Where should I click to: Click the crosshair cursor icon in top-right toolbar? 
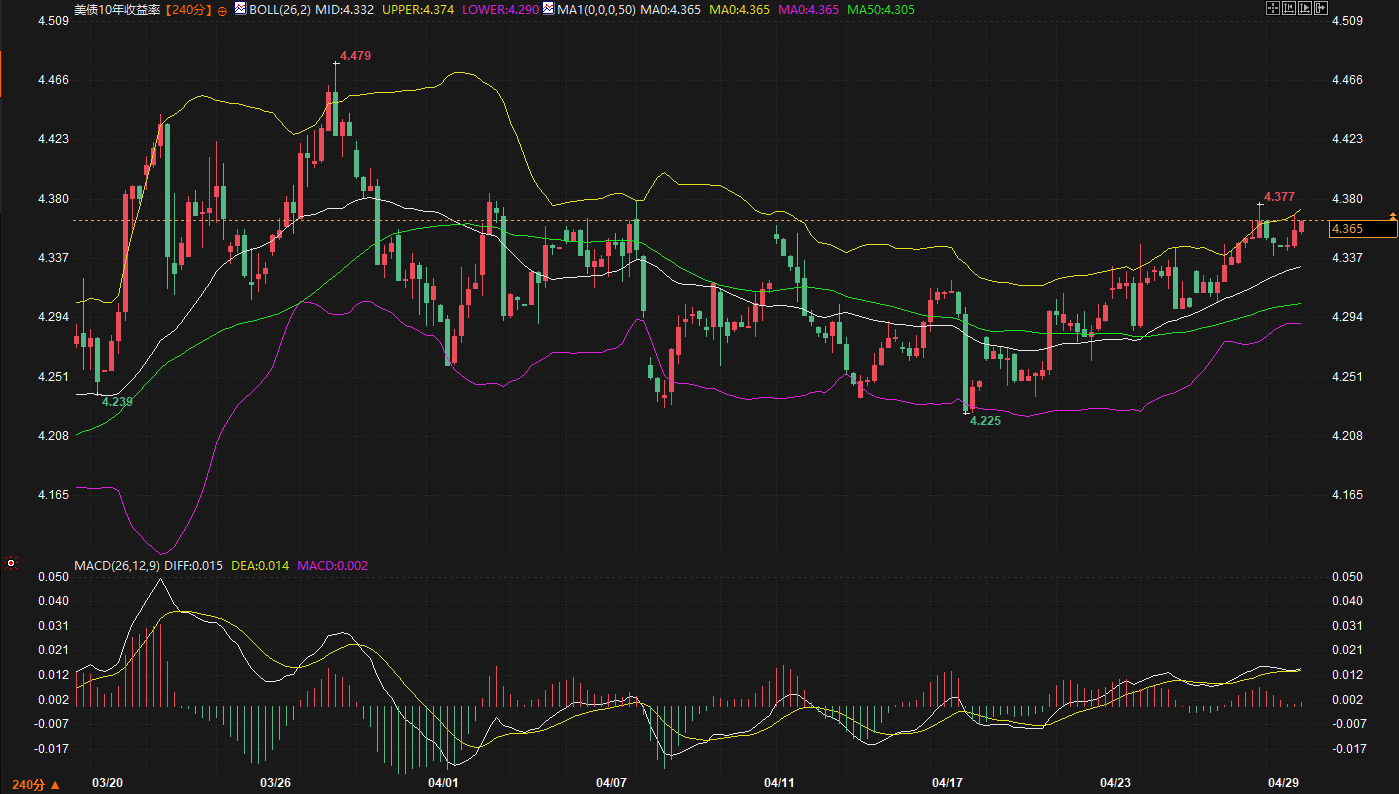point(1273,9)
